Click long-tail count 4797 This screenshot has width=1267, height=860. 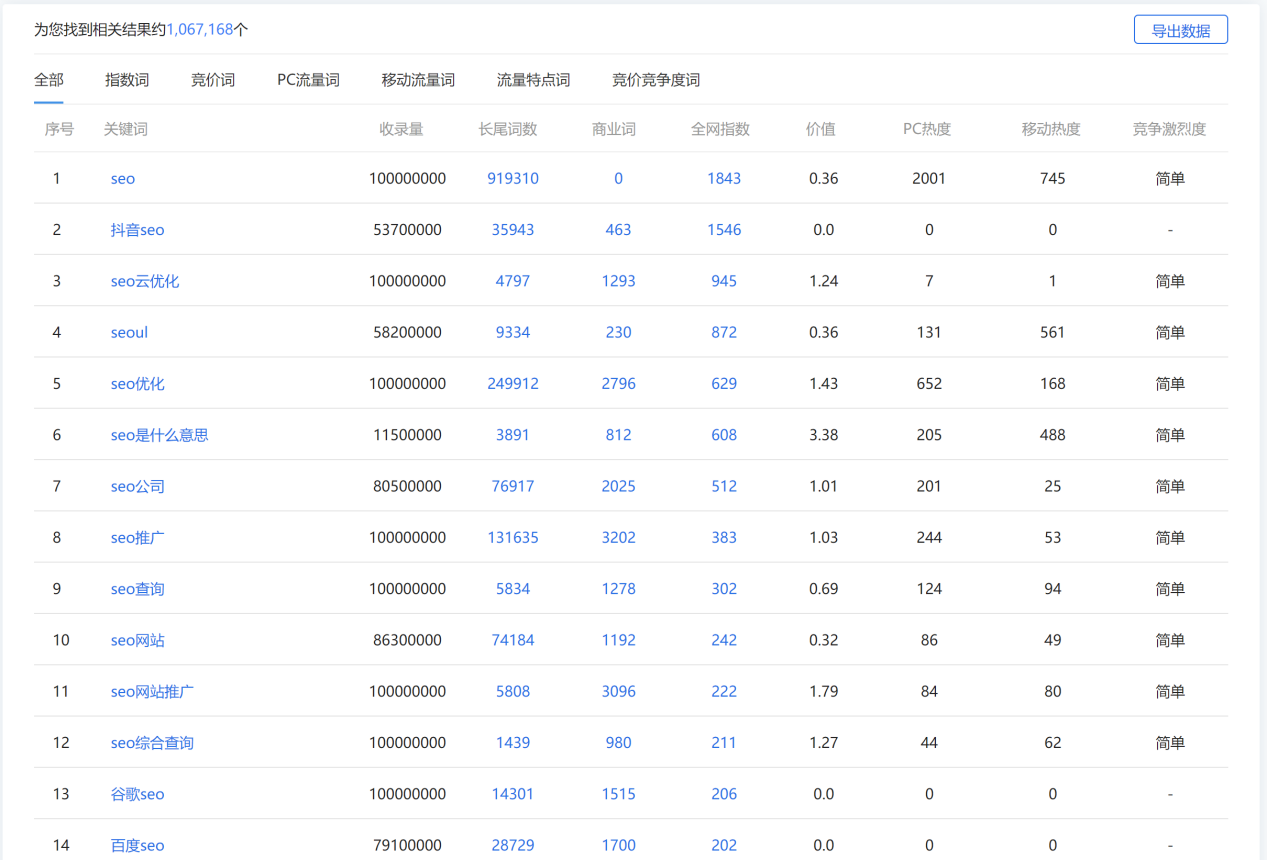513,281
